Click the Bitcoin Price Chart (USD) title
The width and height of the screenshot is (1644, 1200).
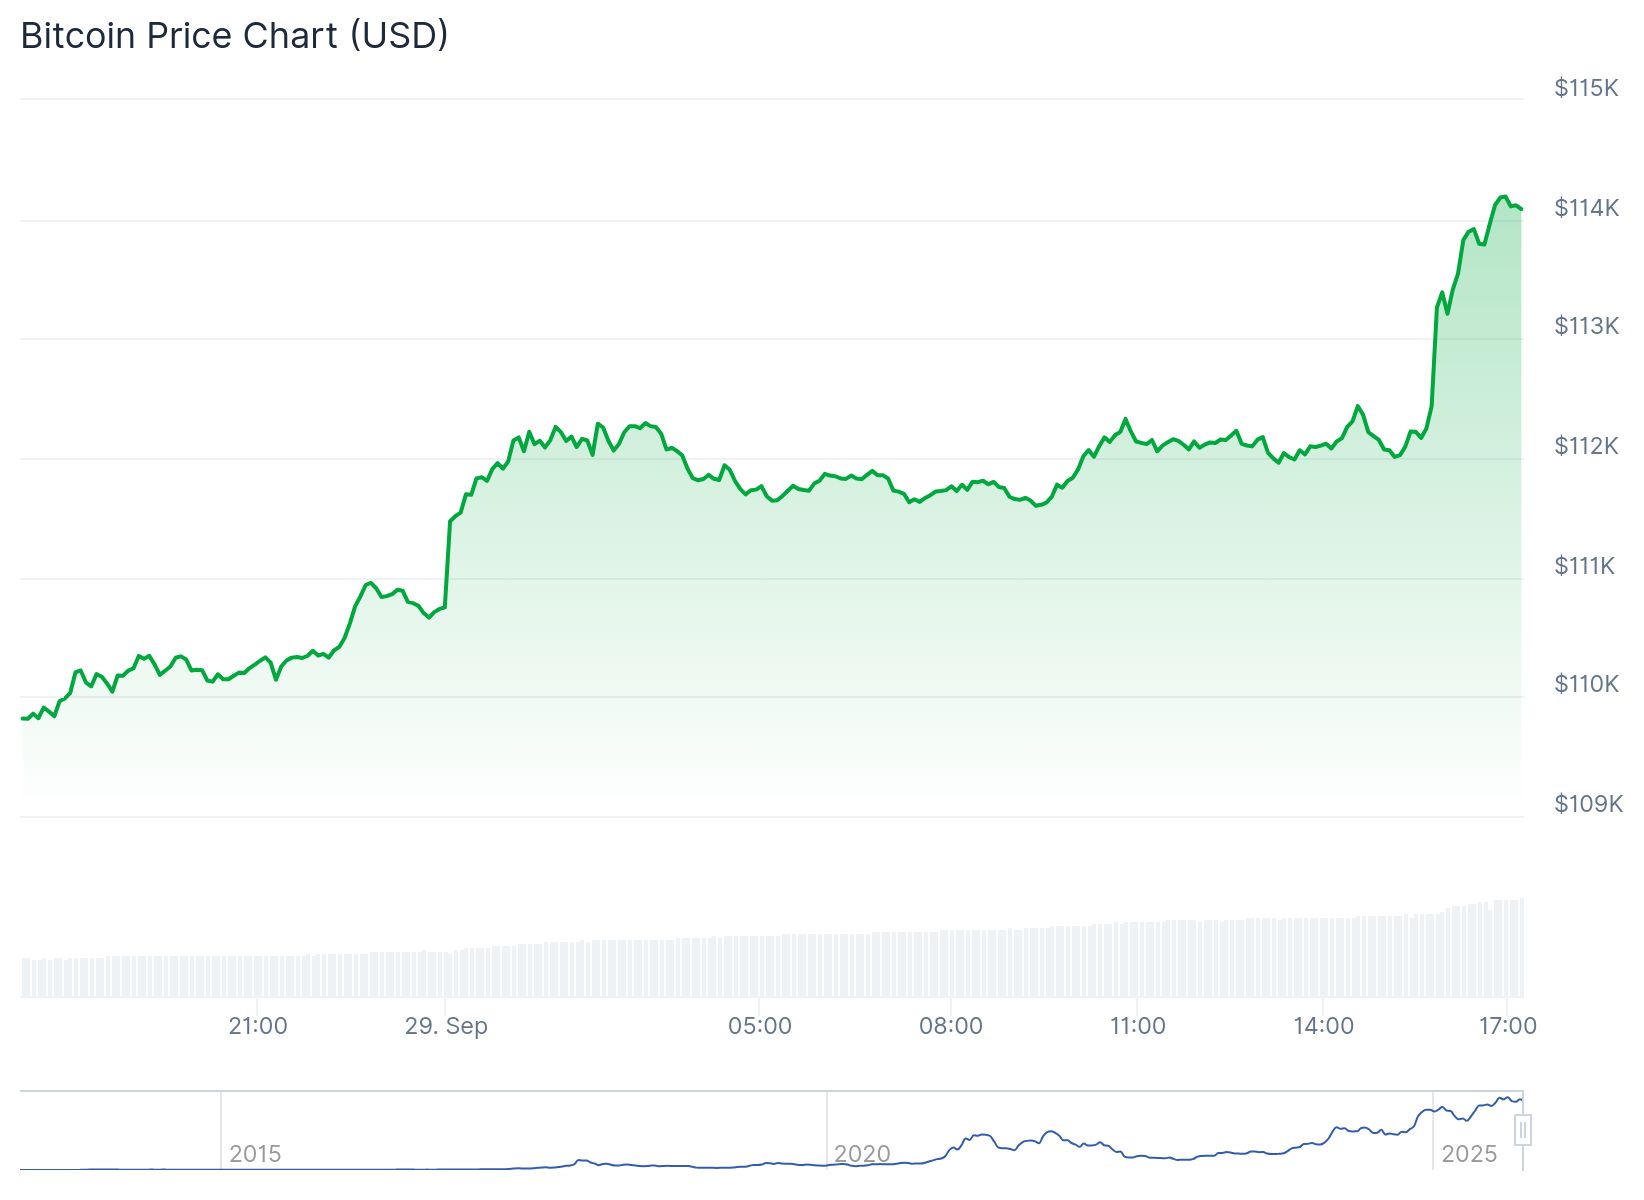235,36
